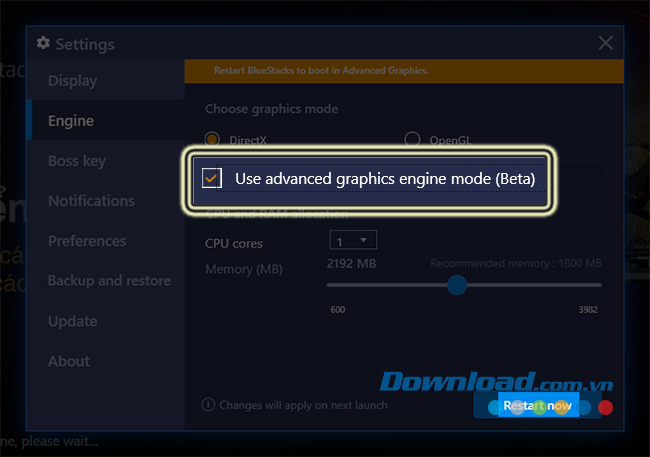Click the Memory slider handle
Image resolution: width=650 pixels, height=457 pixels.
[457, 285]
